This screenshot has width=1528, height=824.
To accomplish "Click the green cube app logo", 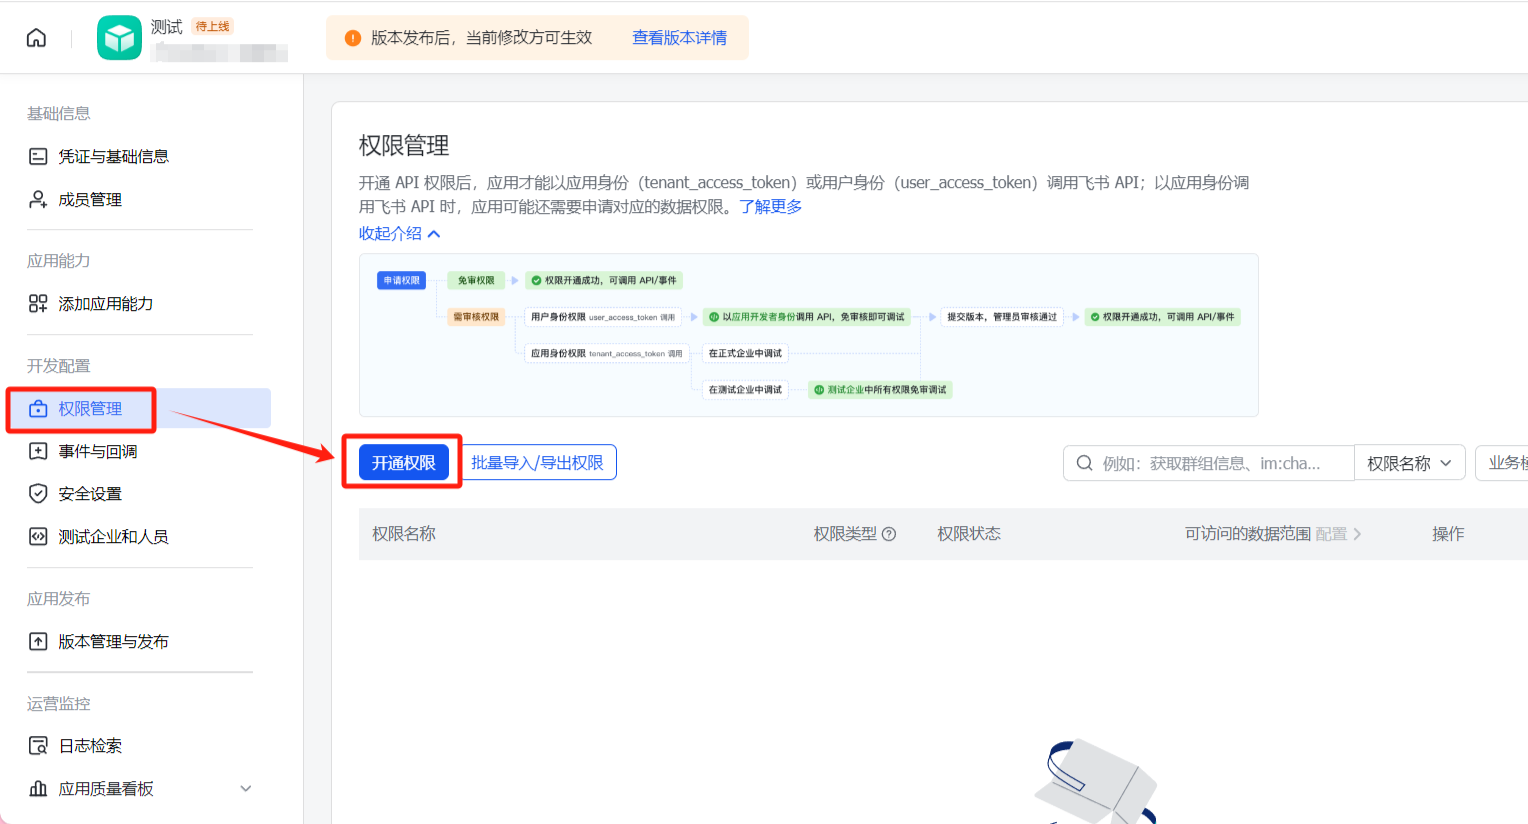I will click(119, 38).
